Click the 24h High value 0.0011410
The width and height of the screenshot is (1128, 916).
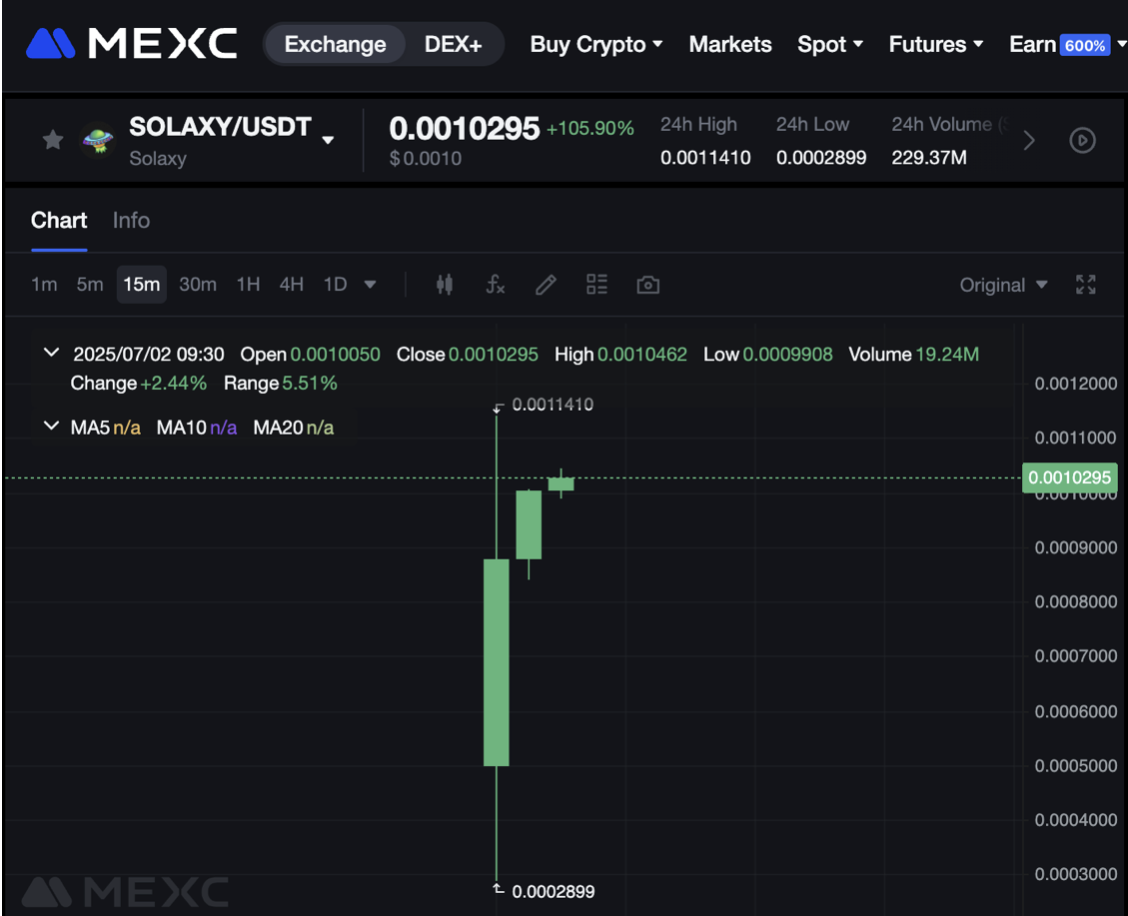705,158
